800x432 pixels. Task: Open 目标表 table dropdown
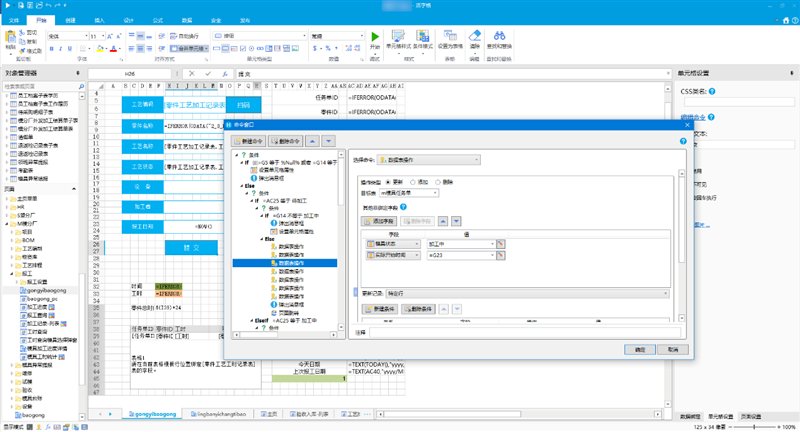tap(409, 193)
